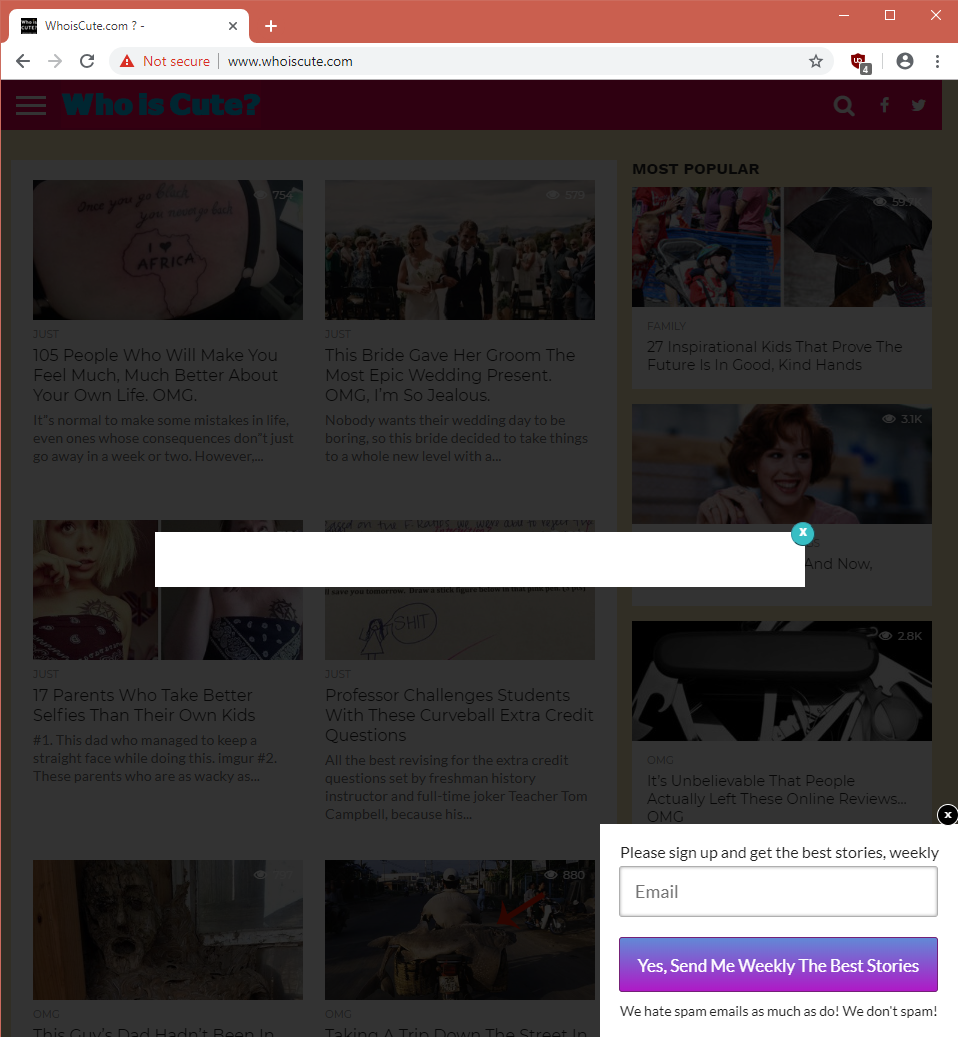The width and height of the screenshot is (958, 1037).
Task: Click the JUST label above Professor Challenges
Action: (x=338, y=674)
